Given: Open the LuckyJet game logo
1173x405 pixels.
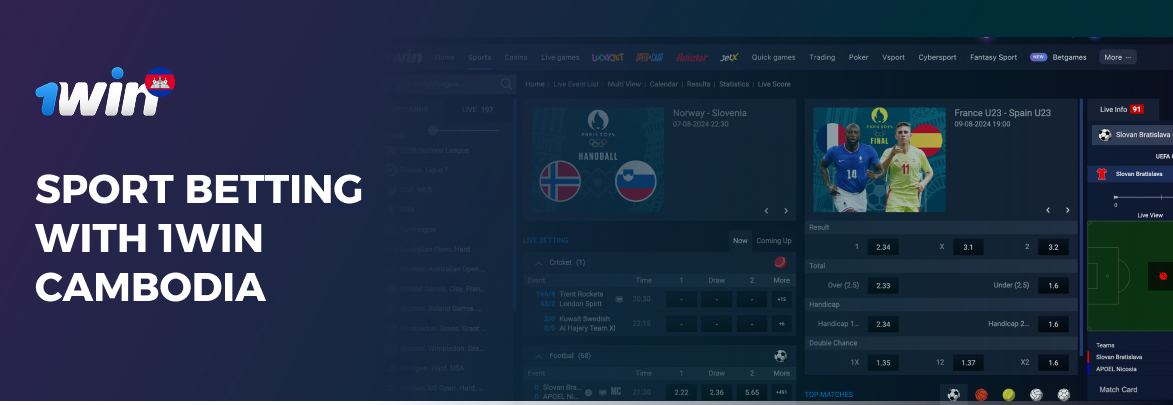Looking at the screenshot, I should coord(607,58).
